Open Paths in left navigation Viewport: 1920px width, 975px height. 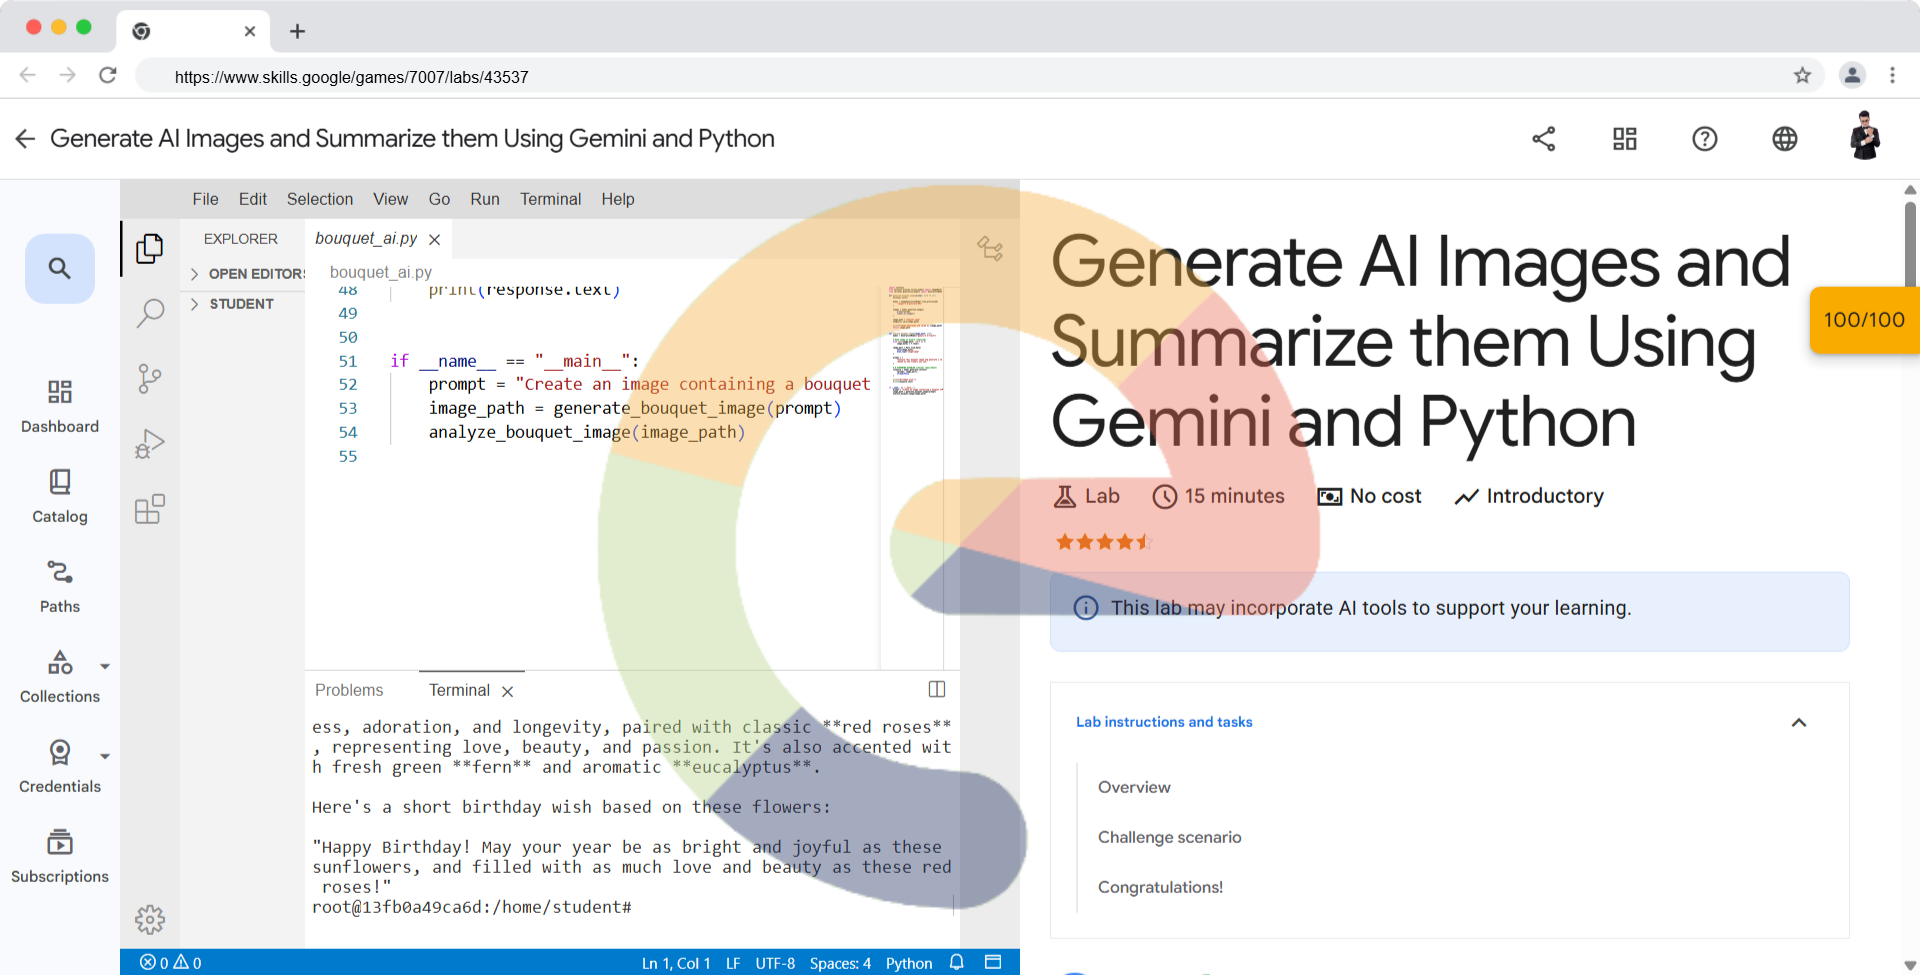(x=60, y=586)
